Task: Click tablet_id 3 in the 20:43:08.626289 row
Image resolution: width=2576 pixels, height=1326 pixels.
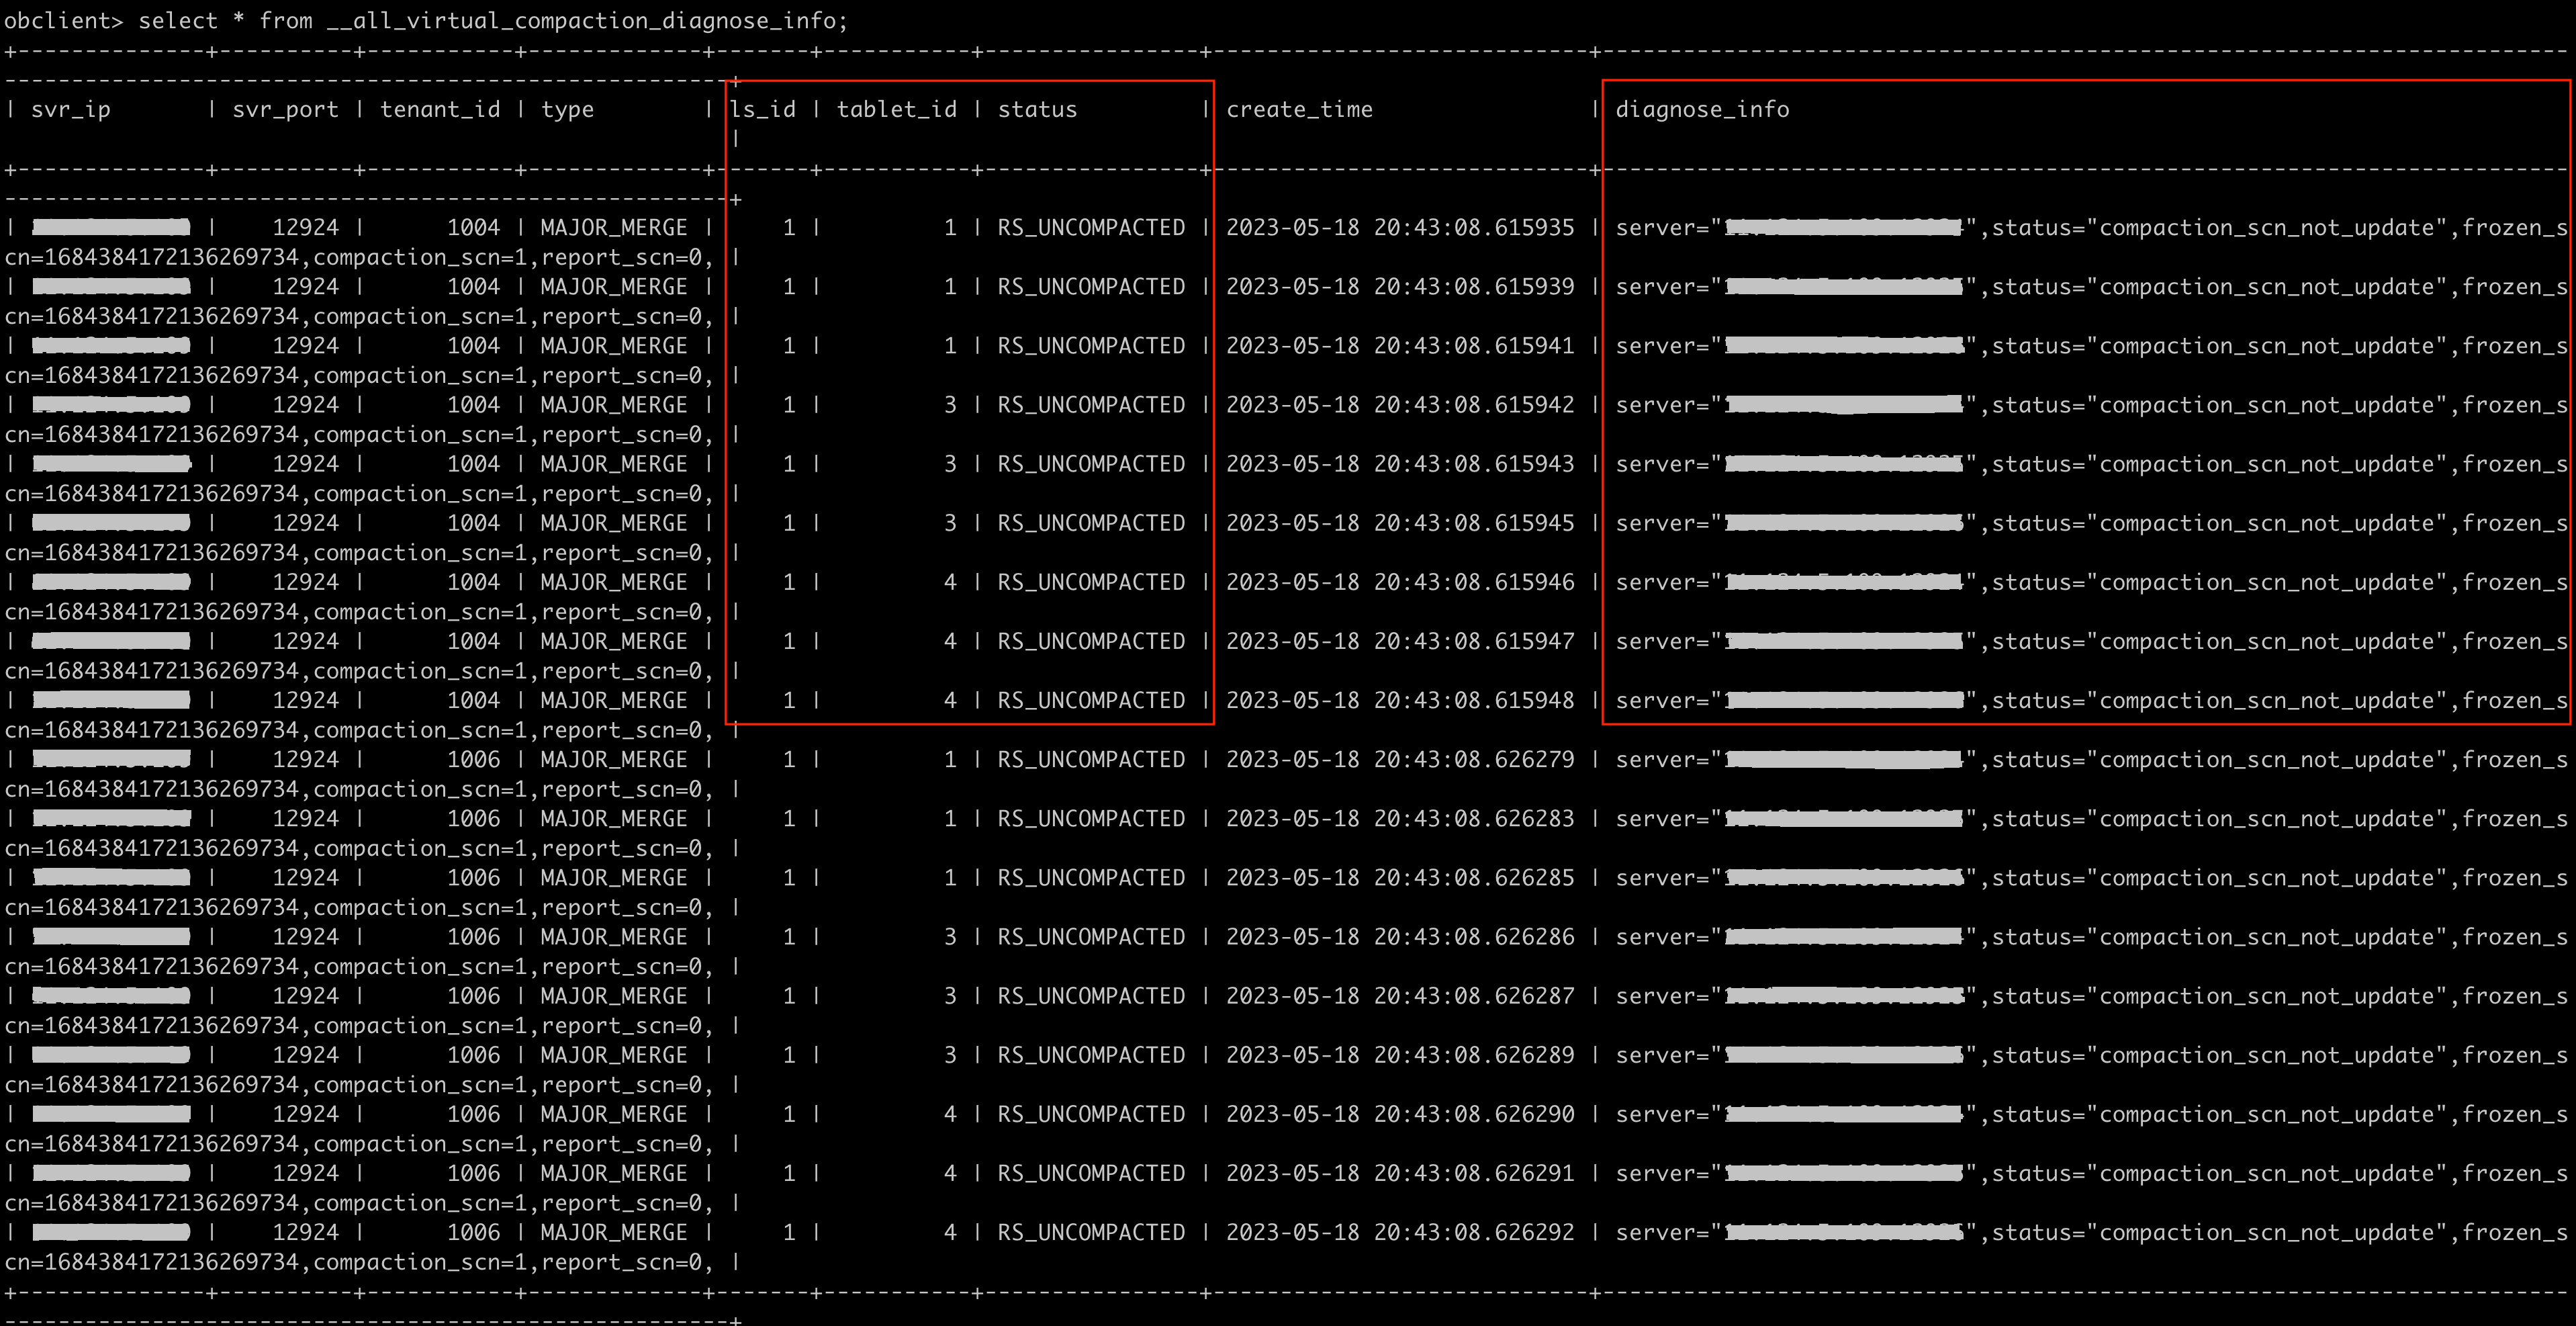Action: pyautogui.click(x=950, y=1055)
